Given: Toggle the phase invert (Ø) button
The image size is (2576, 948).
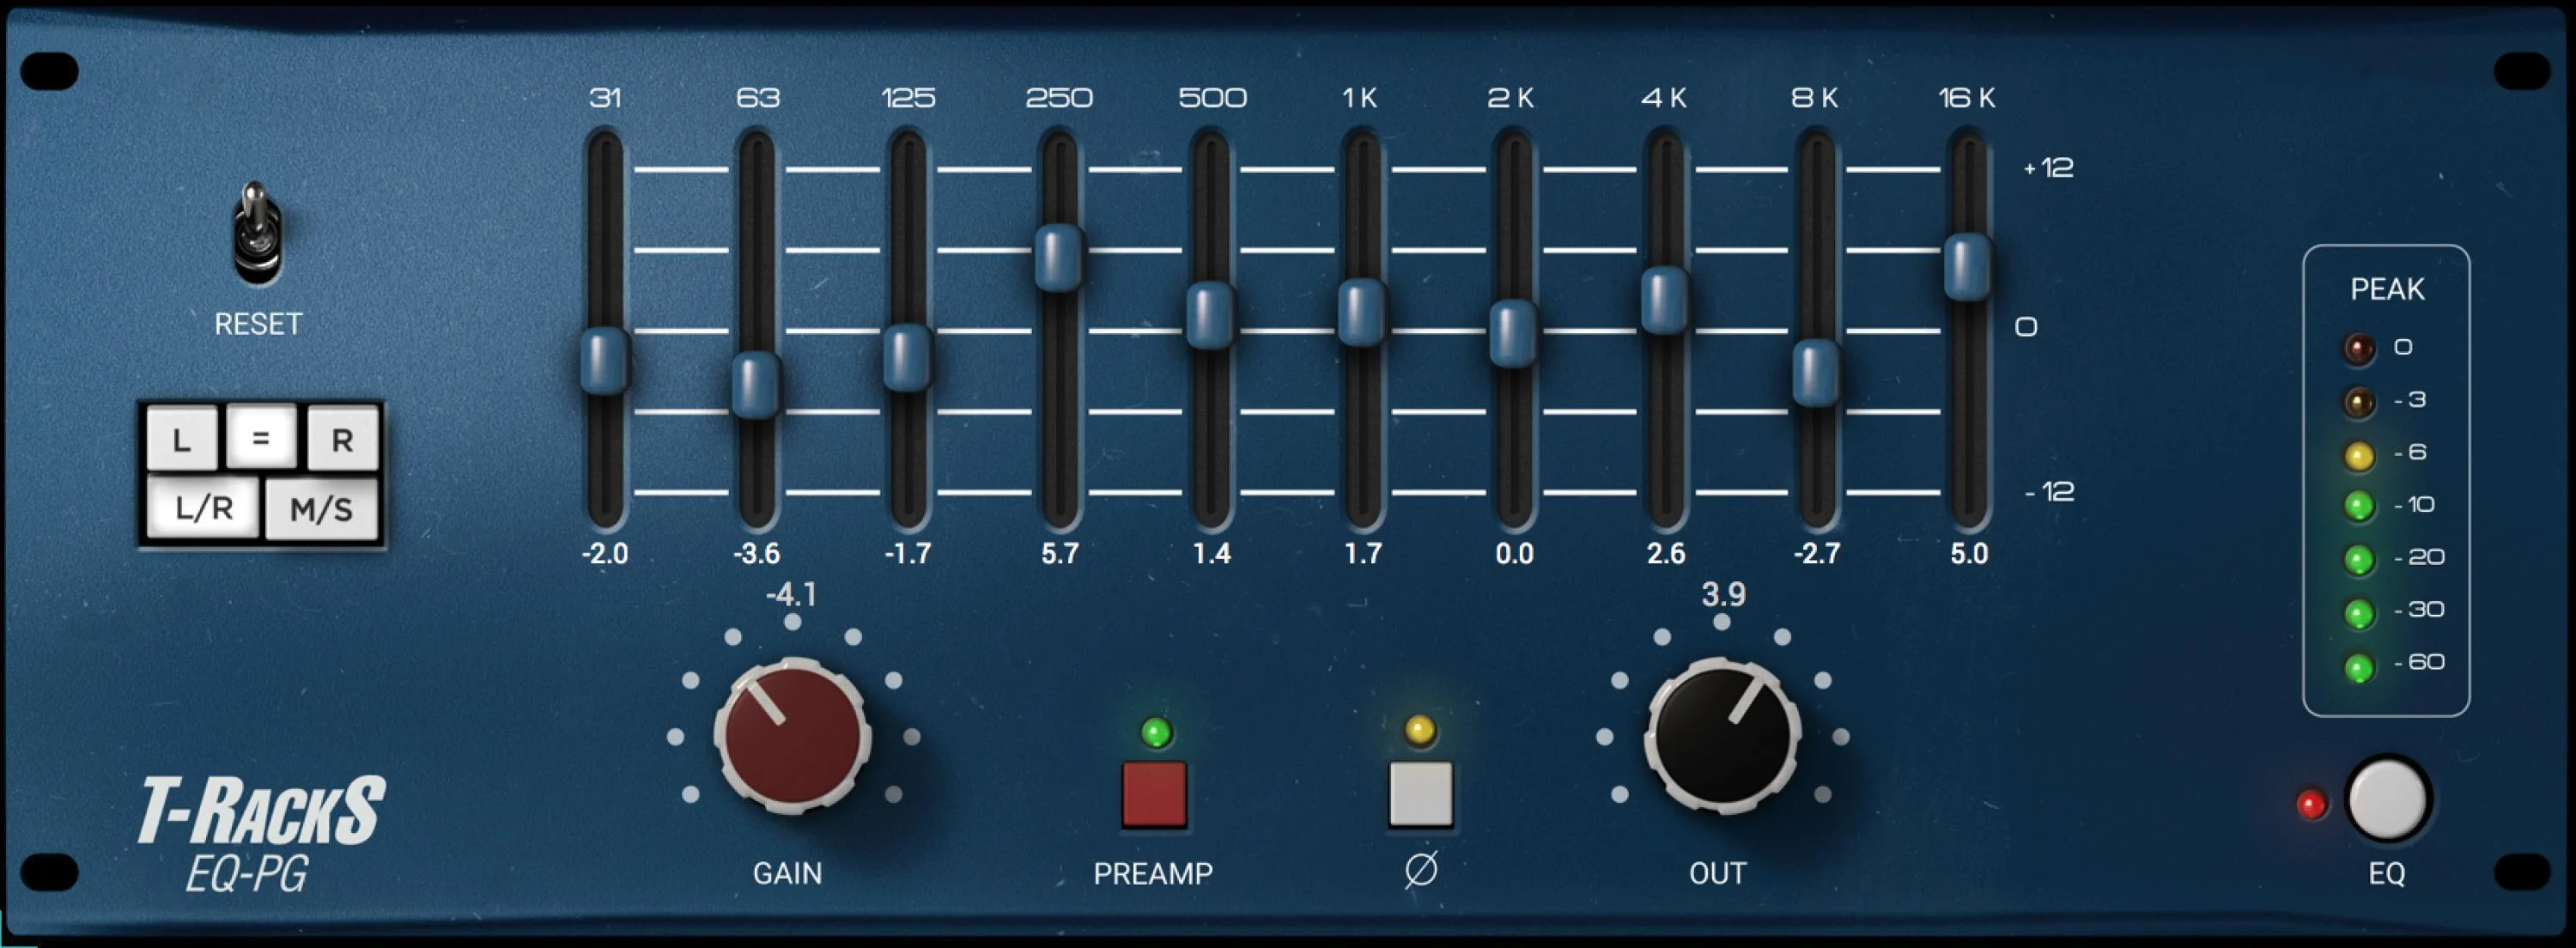Looking at the screenshot, I should tap(1421, 795).
